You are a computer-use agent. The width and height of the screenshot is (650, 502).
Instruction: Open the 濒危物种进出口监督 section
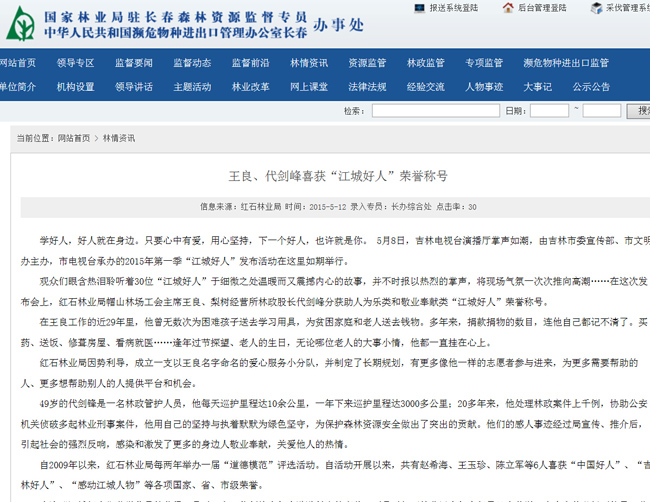pos(565,62)
